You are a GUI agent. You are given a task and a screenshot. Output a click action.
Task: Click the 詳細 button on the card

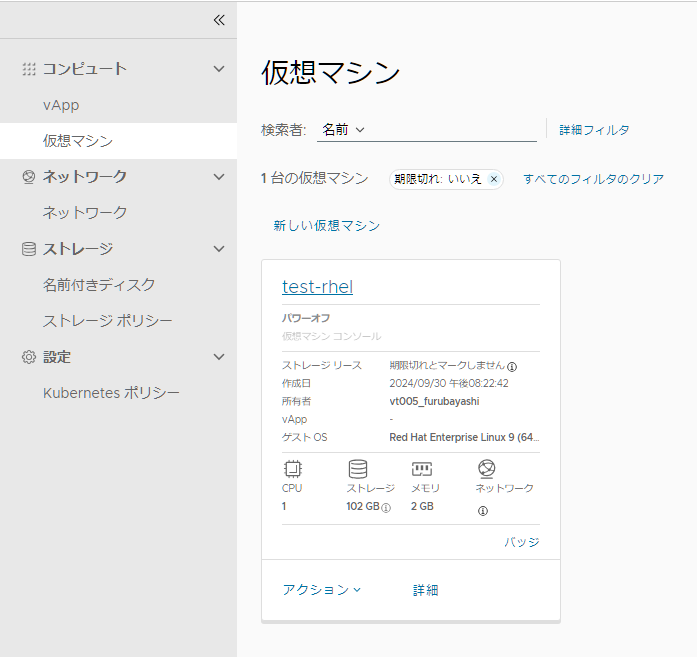[x=425, y=590]
